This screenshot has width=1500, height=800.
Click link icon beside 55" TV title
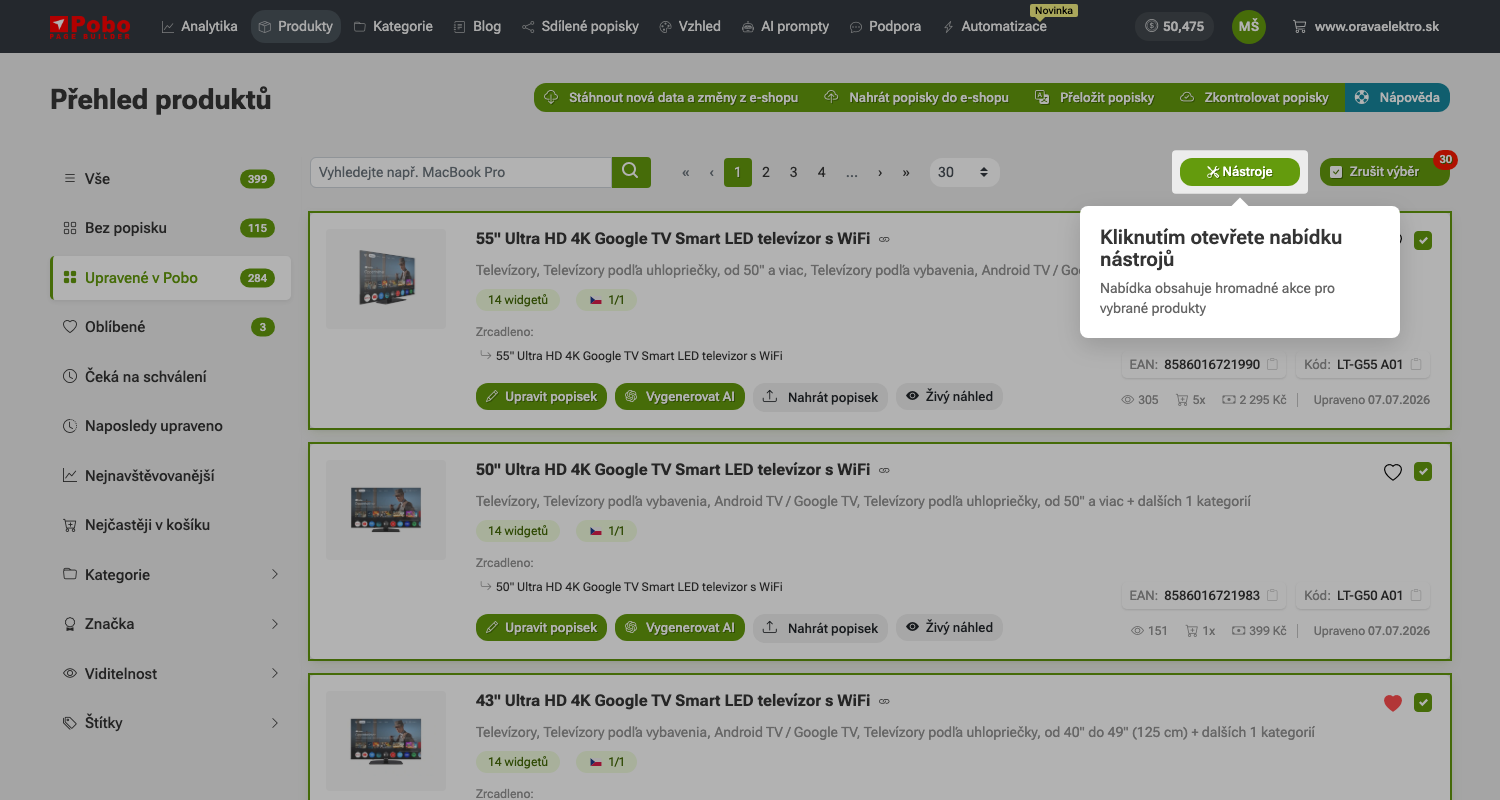(884, 240)
